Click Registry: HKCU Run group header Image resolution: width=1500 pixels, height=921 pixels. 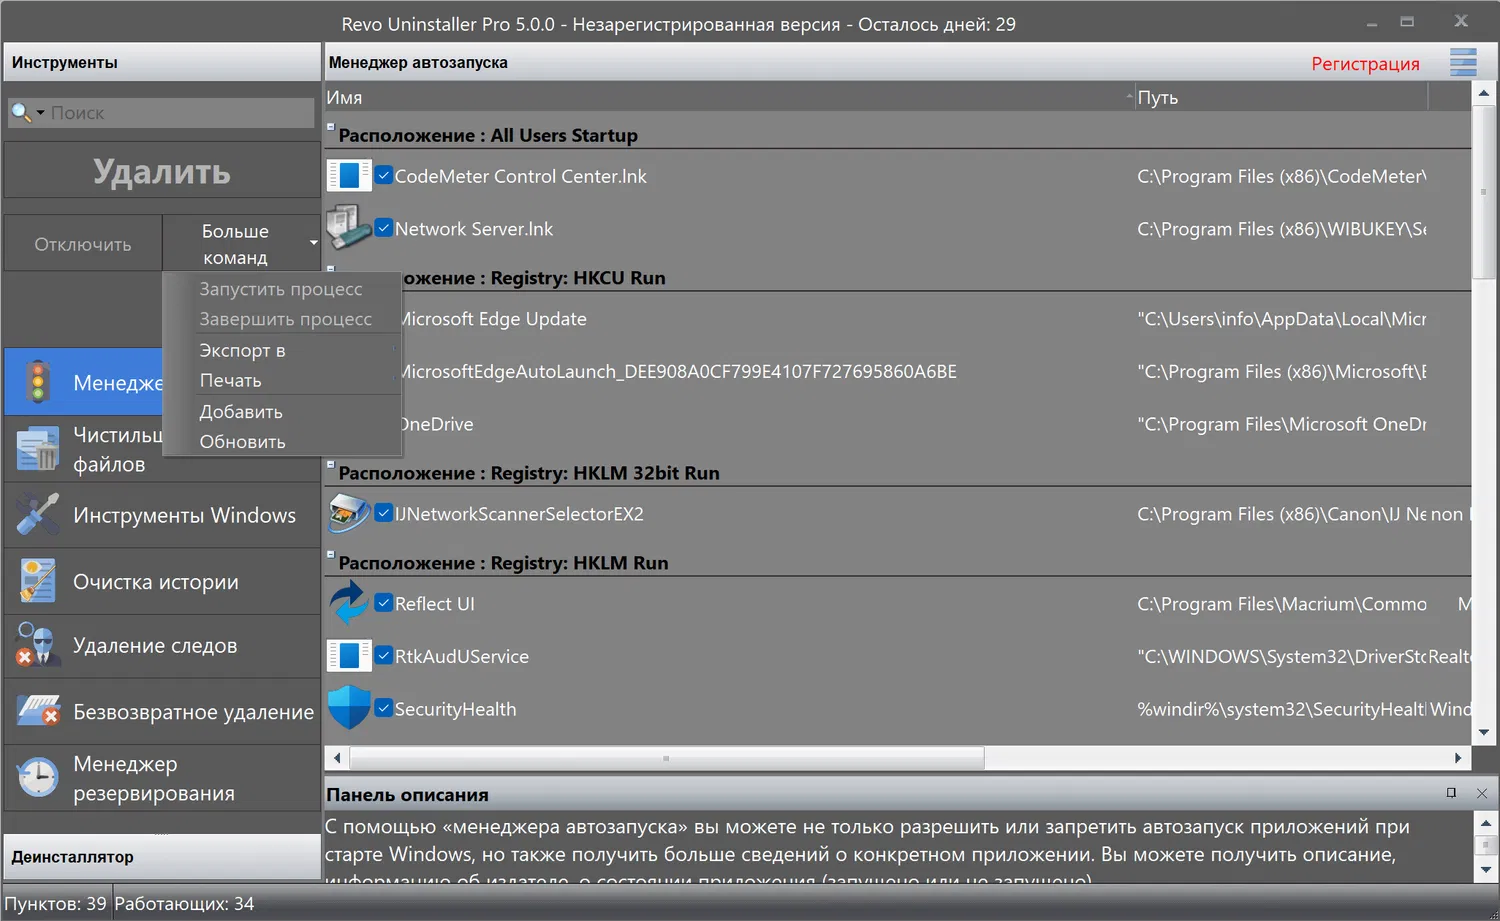pos(534,278)
